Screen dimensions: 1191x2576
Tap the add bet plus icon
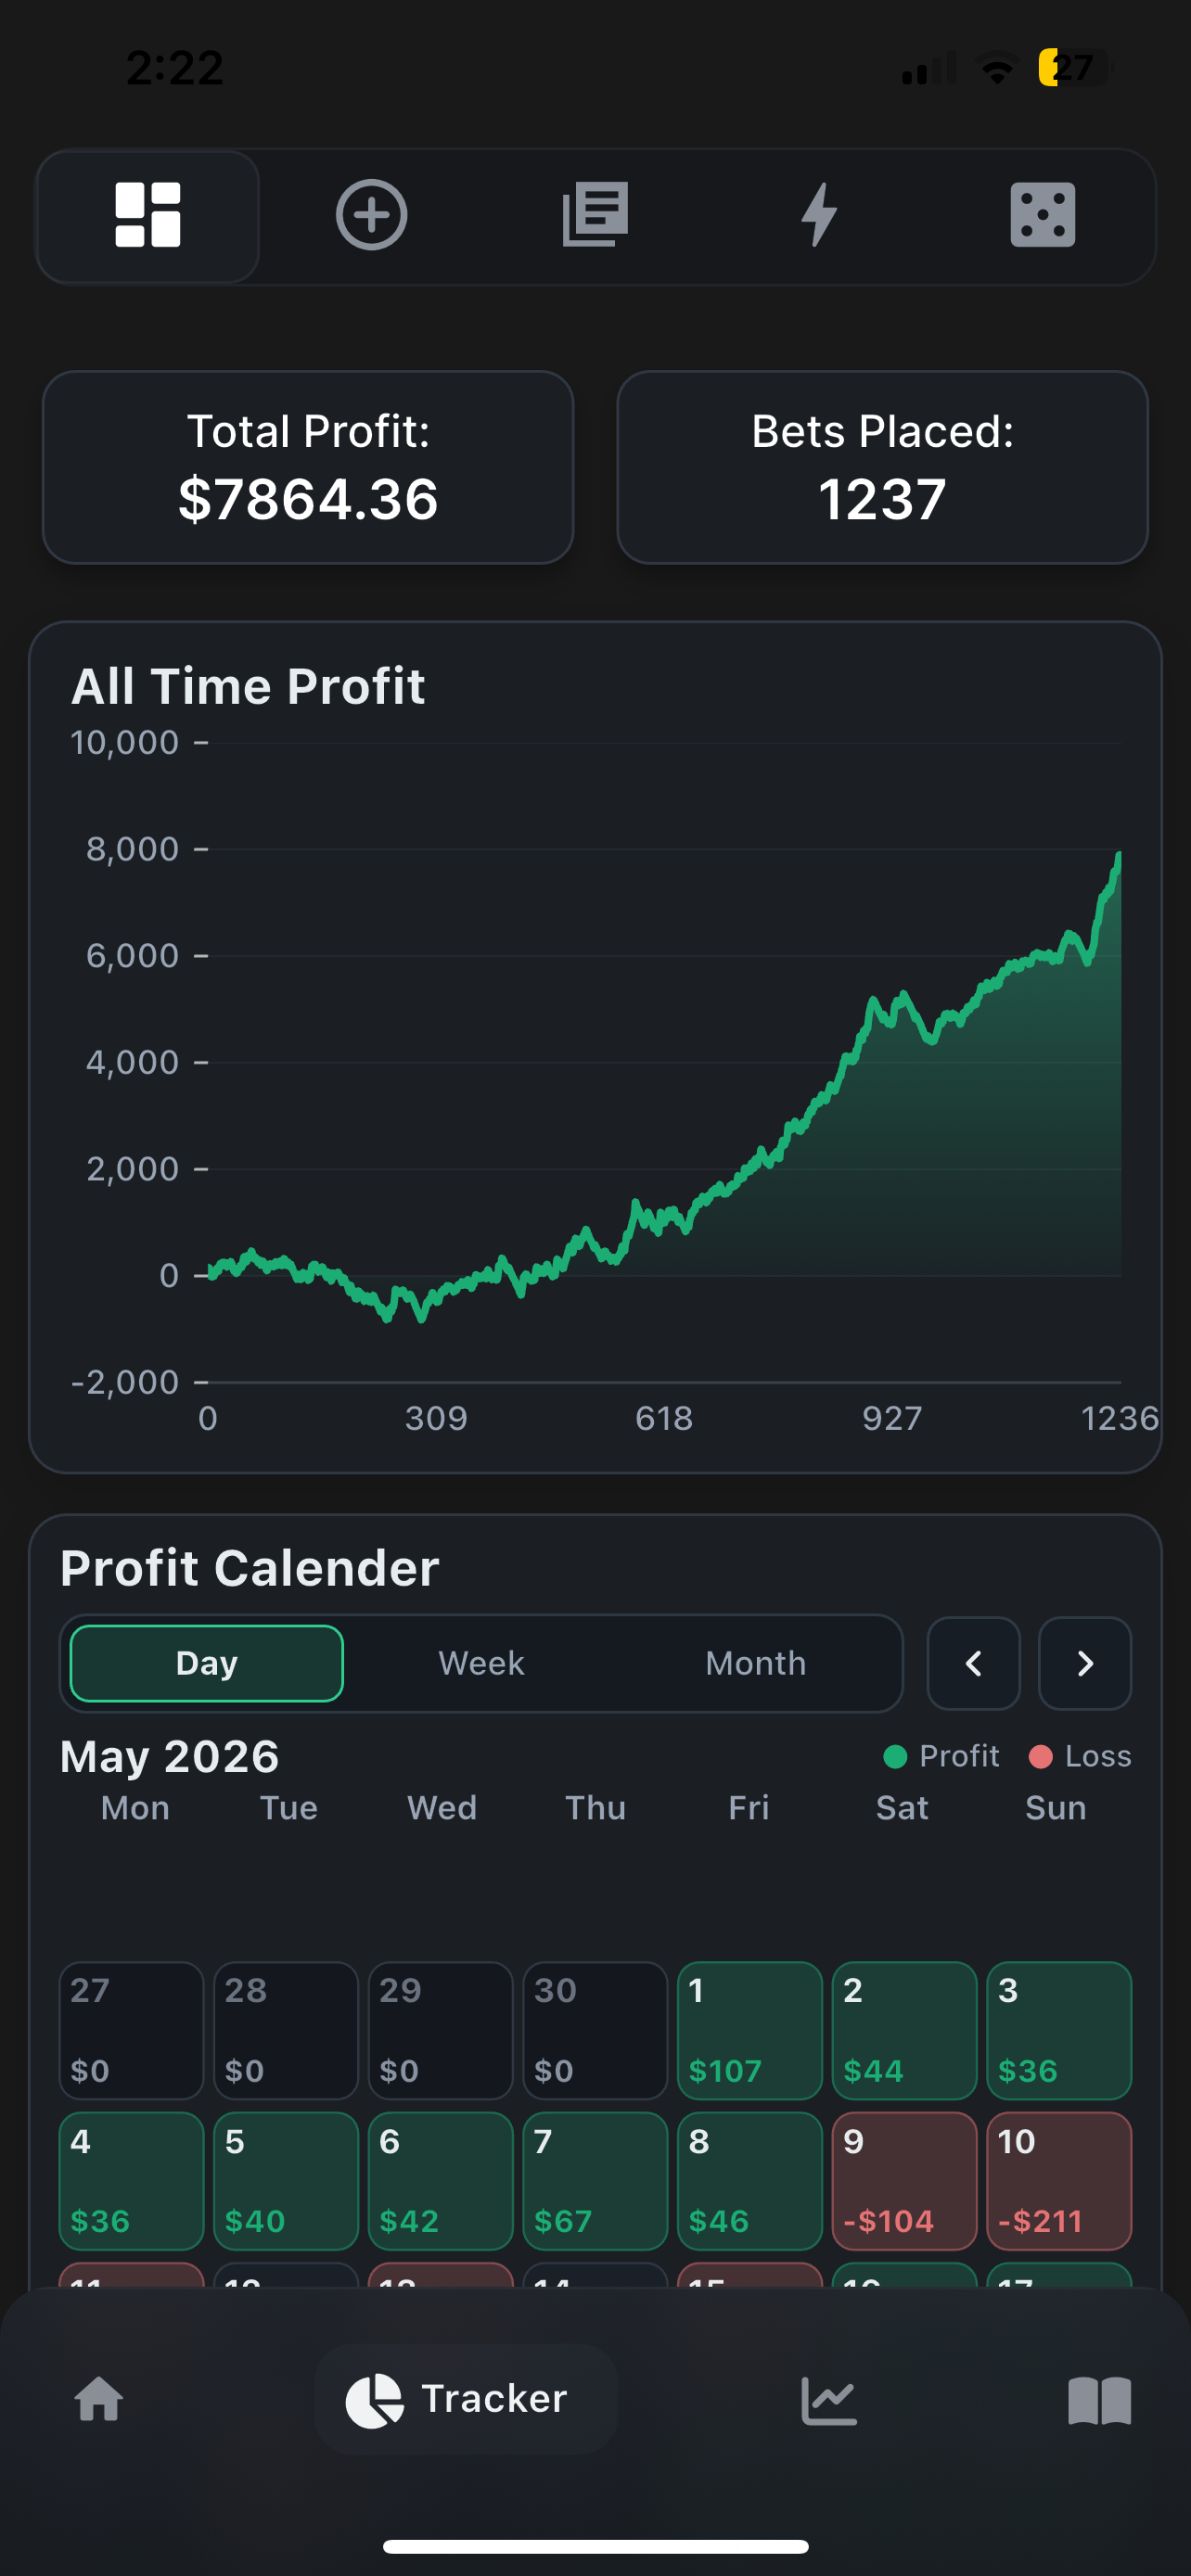pos(371,215)
